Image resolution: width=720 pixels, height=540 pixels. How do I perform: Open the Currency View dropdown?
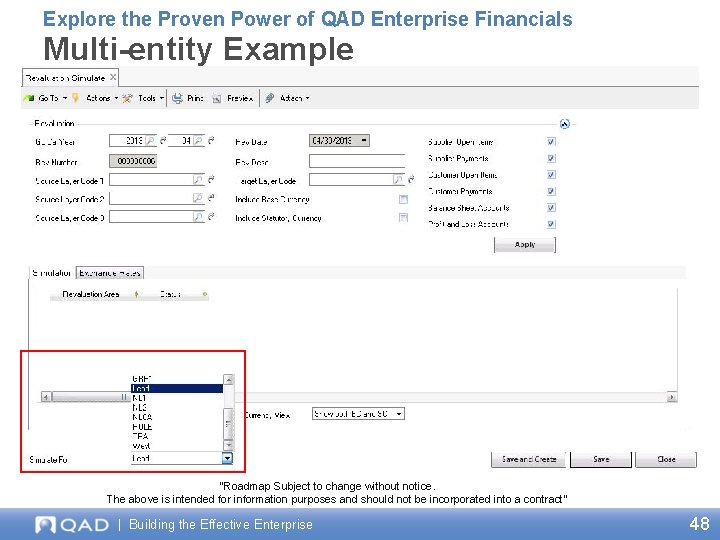(358, 414)
